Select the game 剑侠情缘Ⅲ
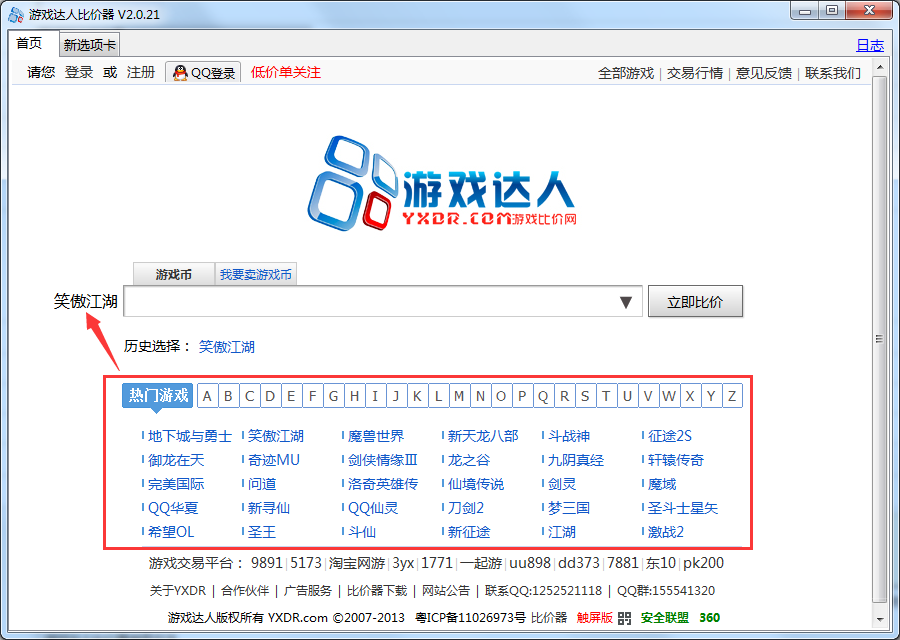 [383, 460]
